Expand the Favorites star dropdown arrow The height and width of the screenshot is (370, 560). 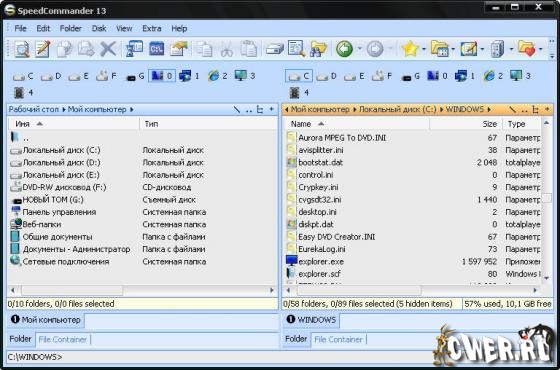point(424,49)
